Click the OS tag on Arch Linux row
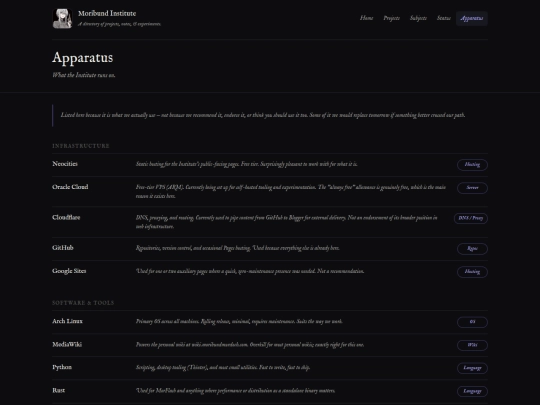The image size is (540, 405). (472, 322)
